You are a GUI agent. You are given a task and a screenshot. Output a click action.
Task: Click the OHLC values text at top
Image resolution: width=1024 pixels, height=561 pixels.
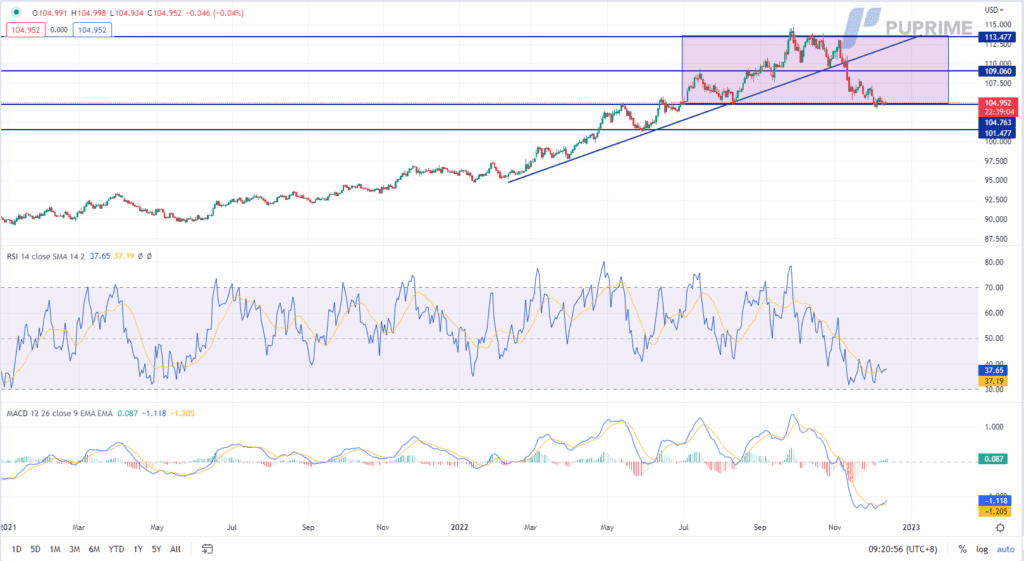138,13
